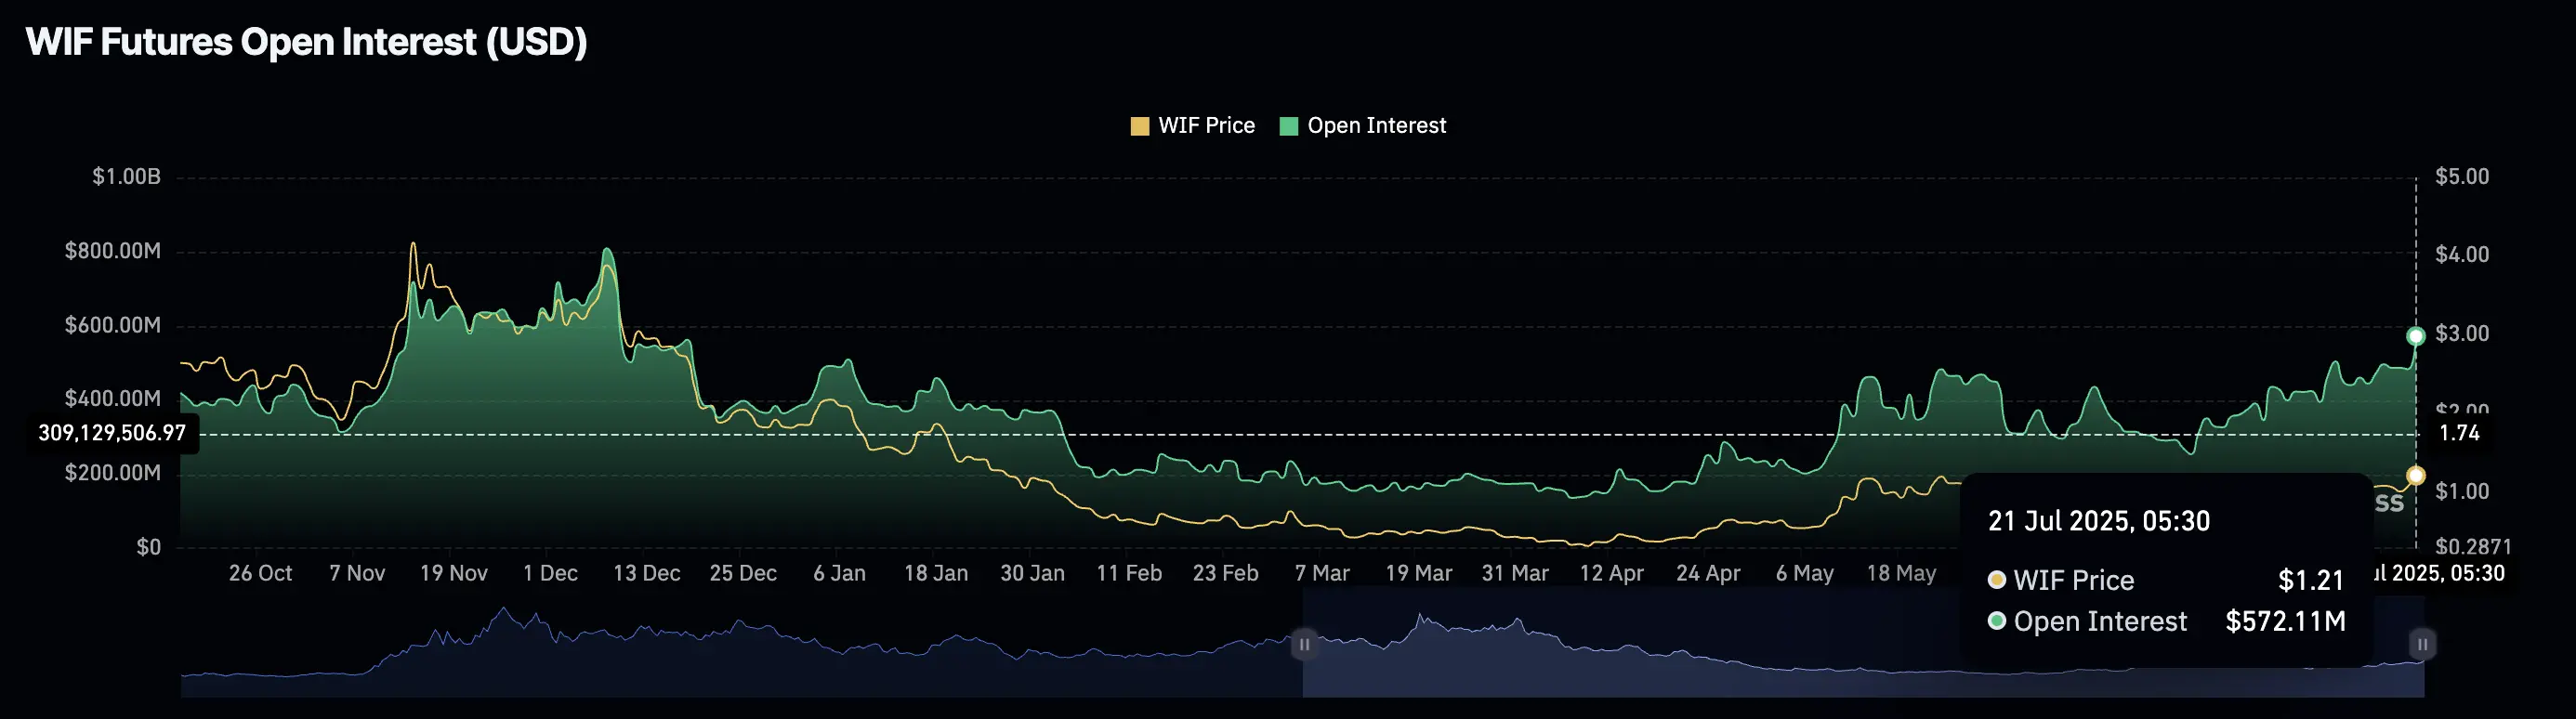Grab the left range slider handle

[1304, 645]
